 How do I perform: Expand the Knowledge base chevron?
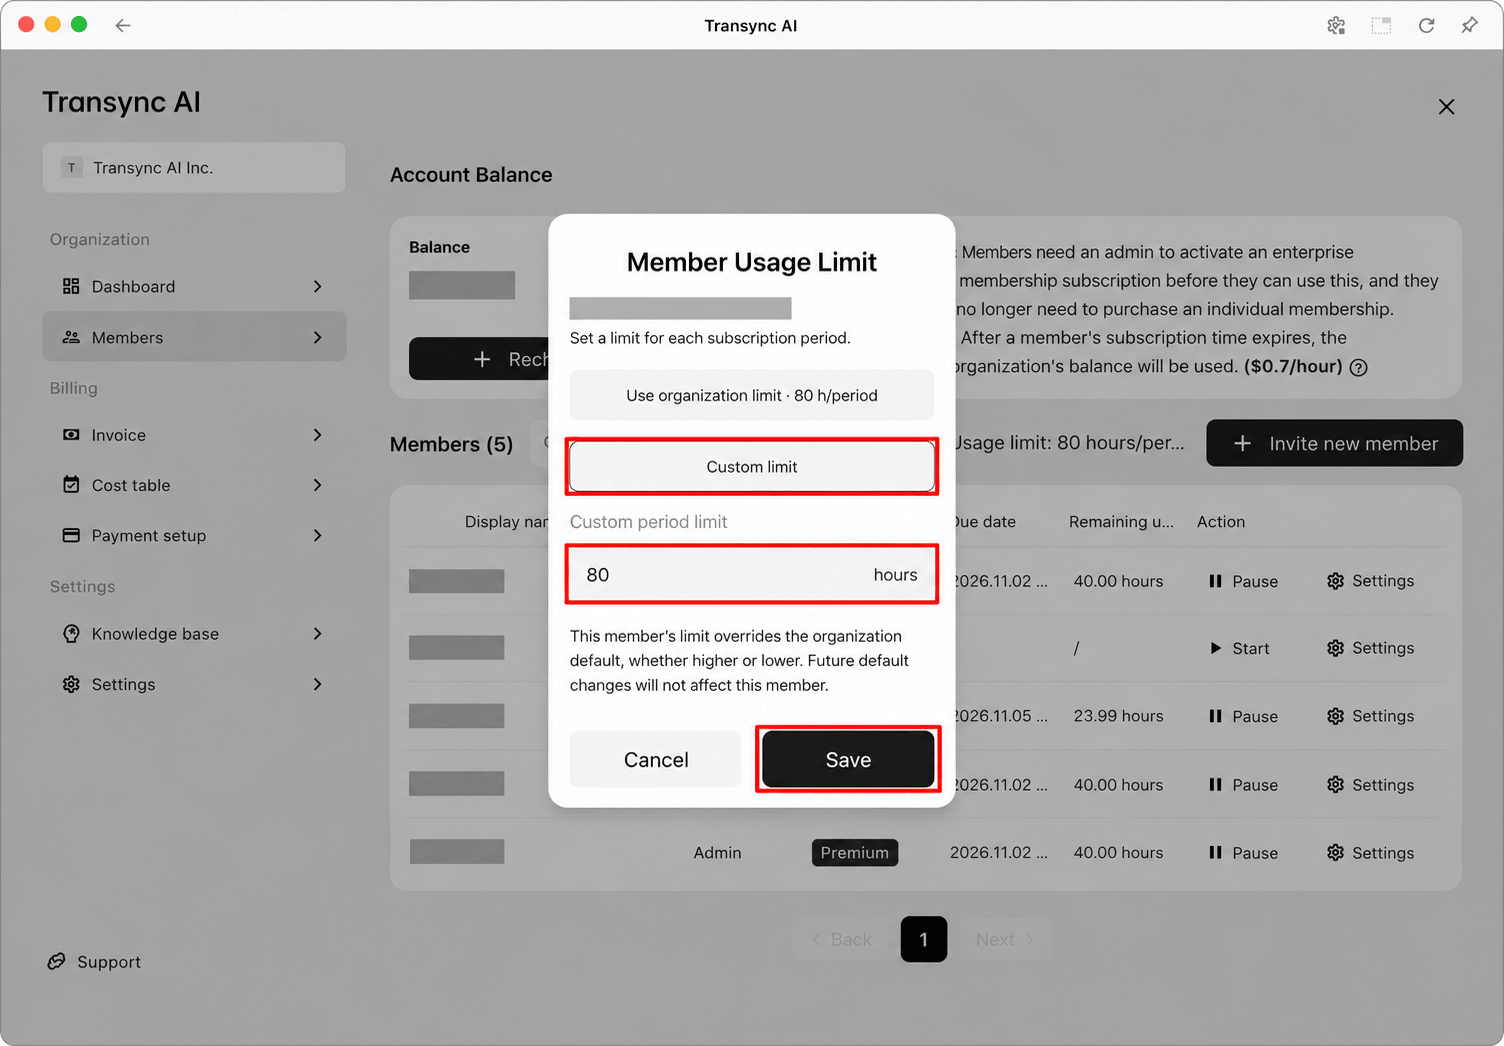pyautogui.click(x=318, y=634)
